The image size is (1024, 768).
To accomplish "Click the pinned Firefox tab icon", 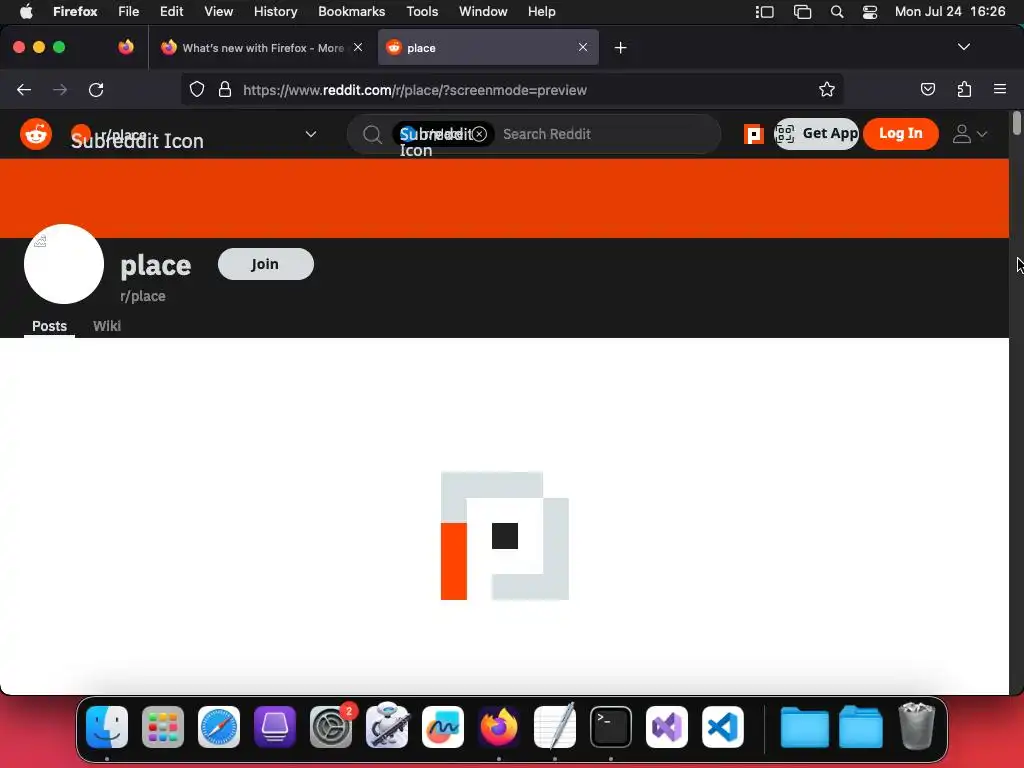I will point(126,47).
